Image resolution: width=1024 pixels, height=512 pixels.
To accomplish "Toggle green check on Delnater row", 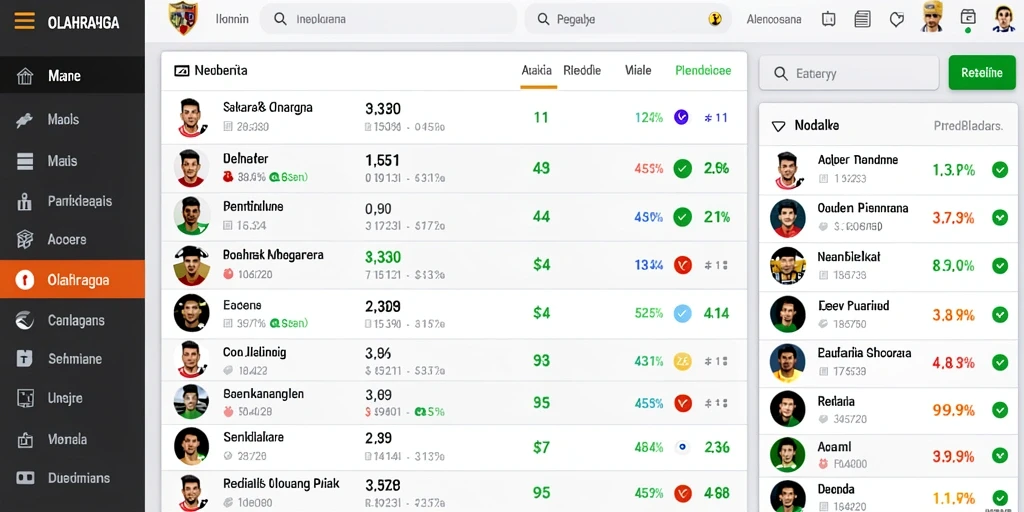I will click(x=682, y=169).
